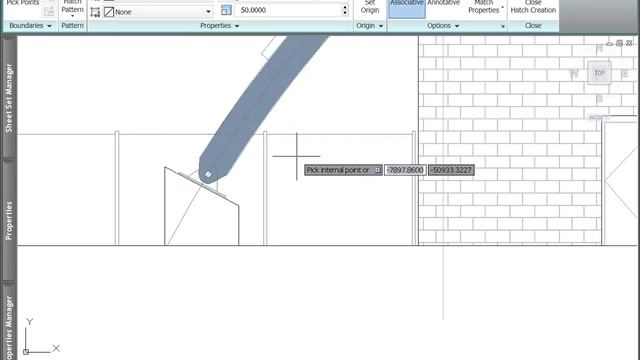
Task: Close the drawing viewport window
Action: [x=629, y=43]
